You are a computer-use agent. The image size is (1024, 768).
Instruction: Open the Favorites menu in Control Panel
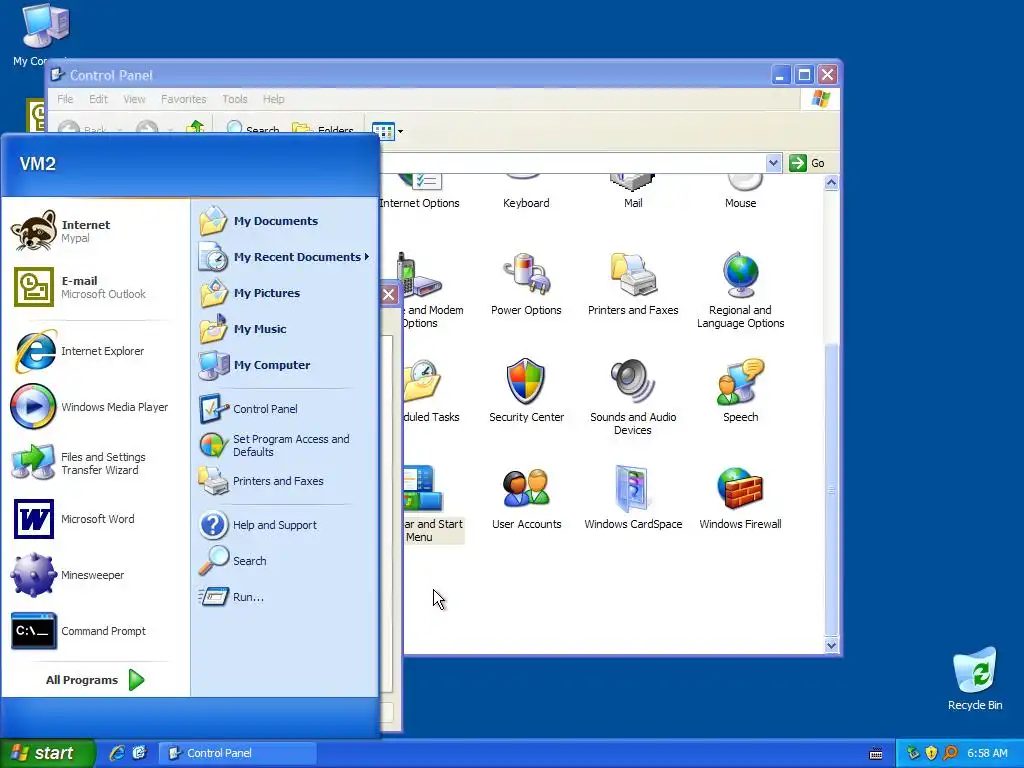click(184, 99)
